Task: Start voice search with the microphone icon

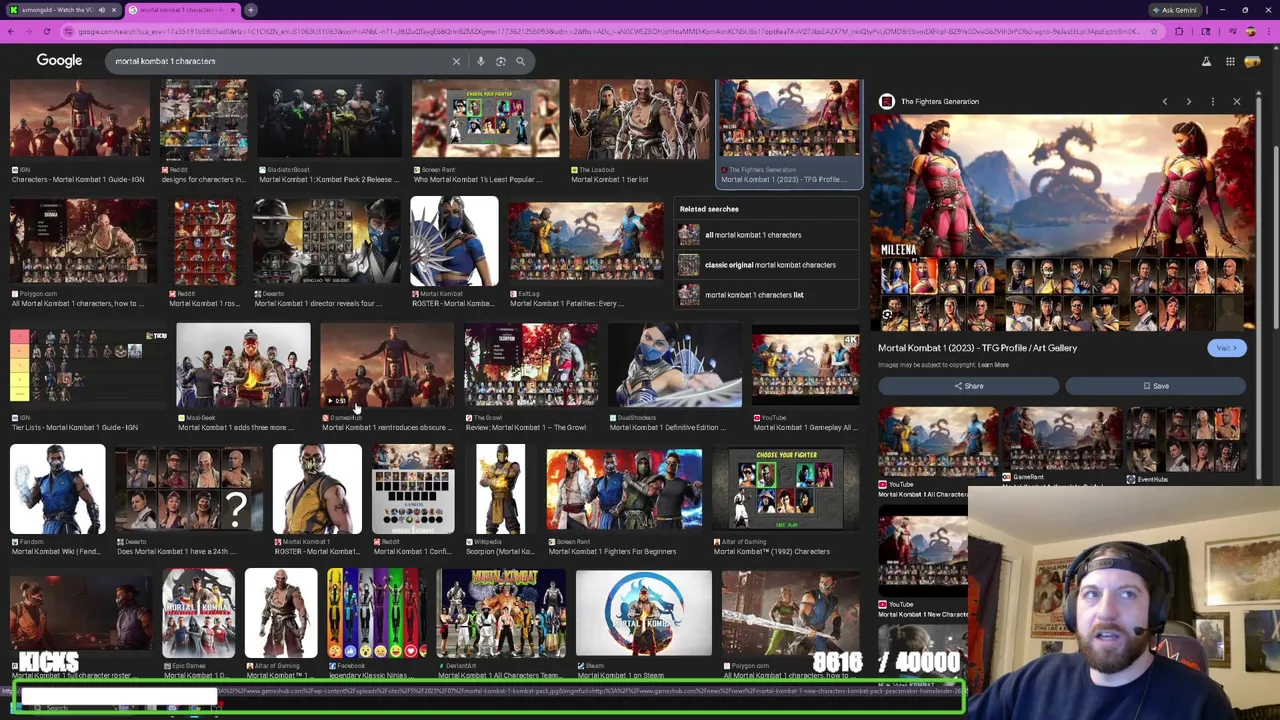Action: point(480,61)
